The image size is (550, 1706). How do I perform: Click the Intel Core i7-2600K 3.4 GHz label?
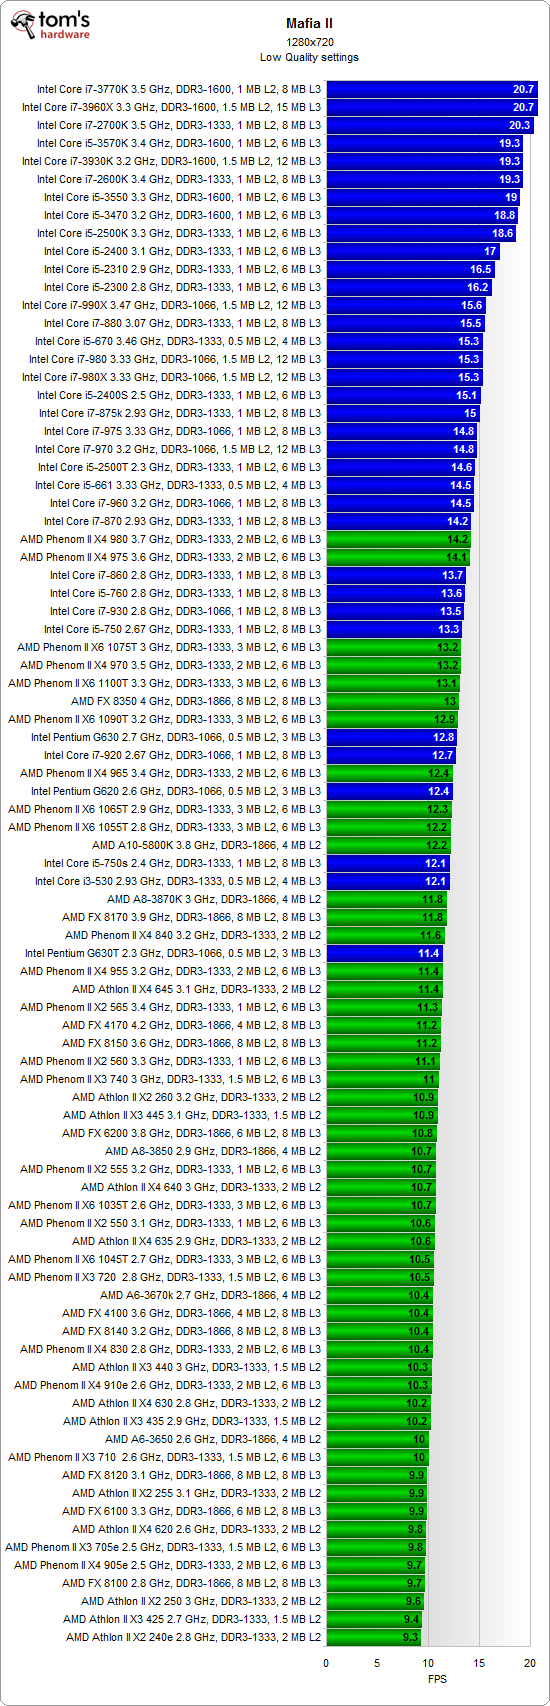179,179
